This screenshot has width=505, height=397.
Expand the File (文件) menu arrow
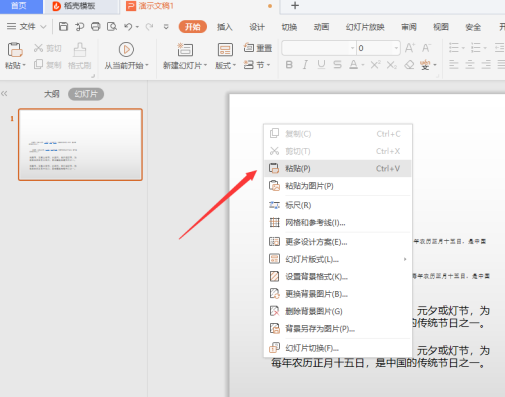[43, 27]
